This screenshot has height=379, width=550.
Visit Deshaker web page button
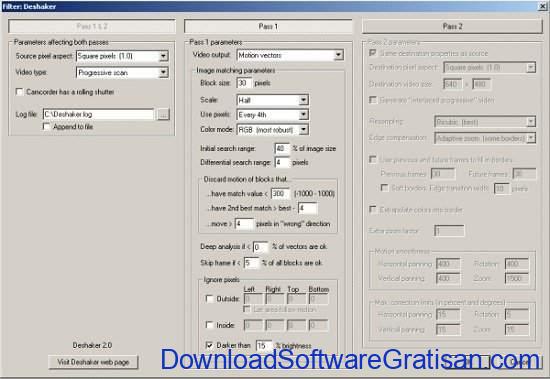(x=93, y=362)
